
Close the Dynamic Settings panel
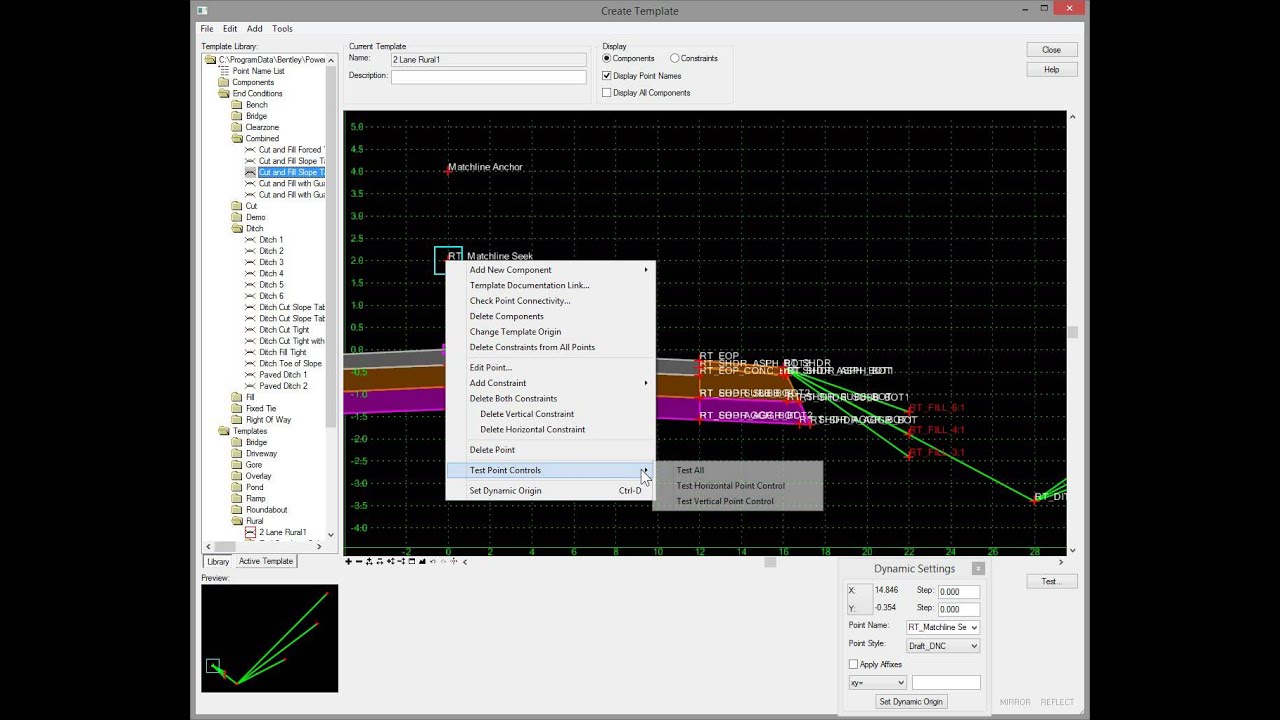[978, 569]
